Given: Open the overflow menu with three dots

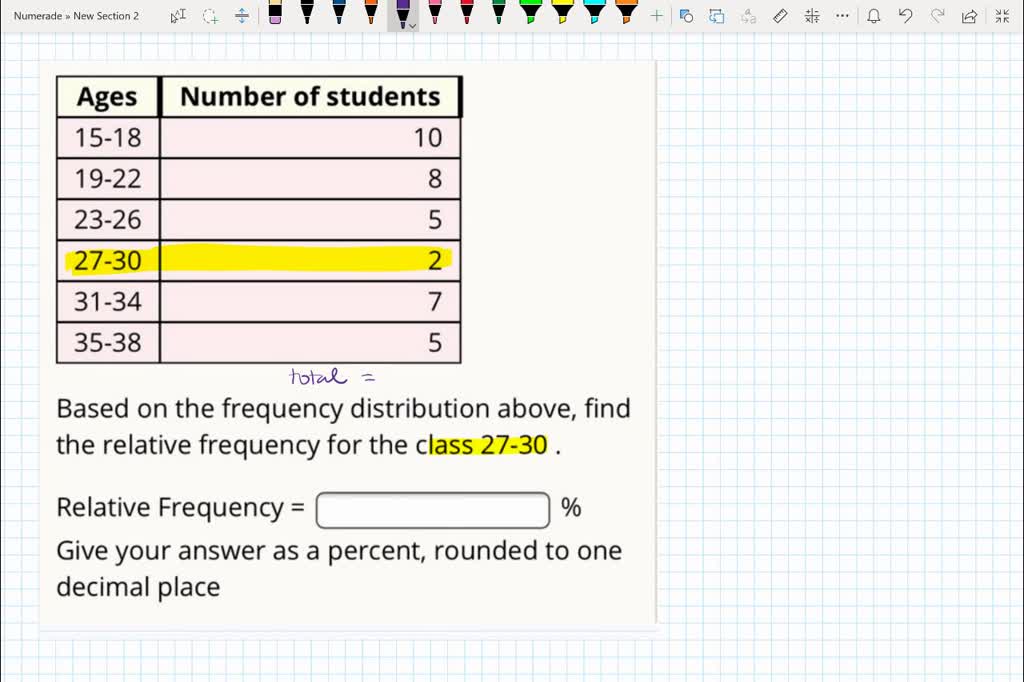Looking at the screenshot, I should (841, 16).
